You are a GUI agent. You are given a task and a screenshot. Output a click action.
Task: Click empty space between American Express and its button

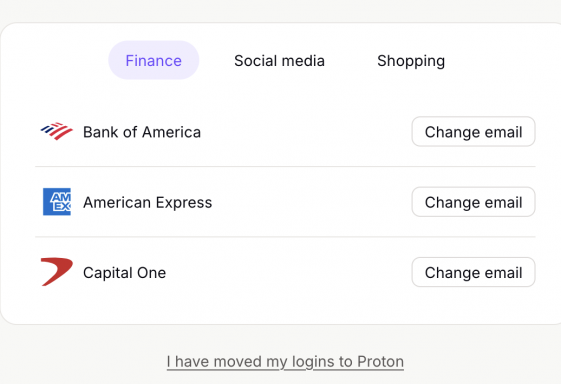point(311,202)
